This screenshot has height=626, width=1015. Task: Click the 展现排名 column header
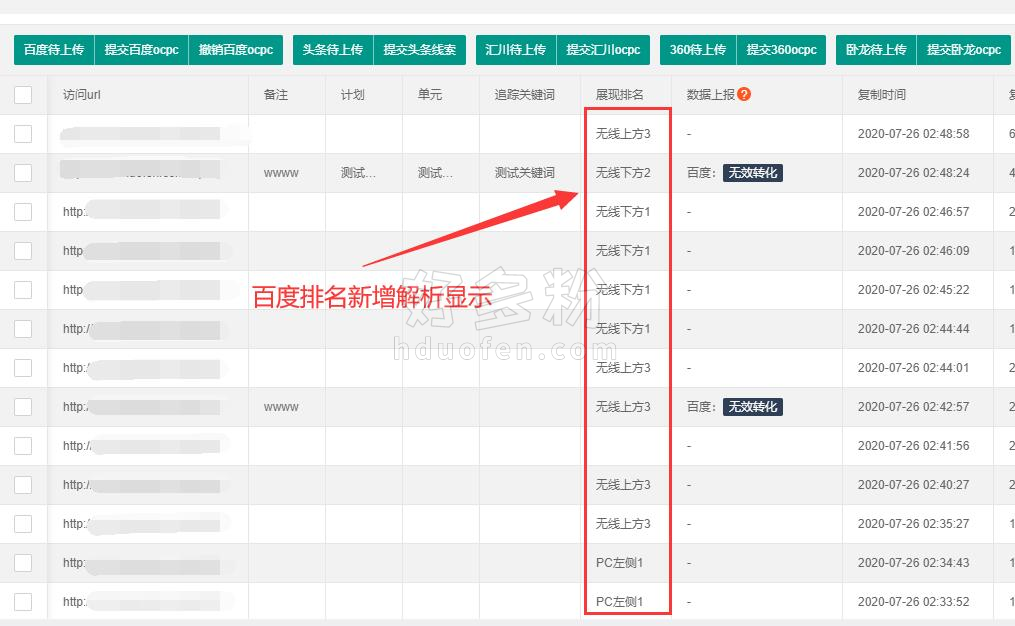pos(619,95)
